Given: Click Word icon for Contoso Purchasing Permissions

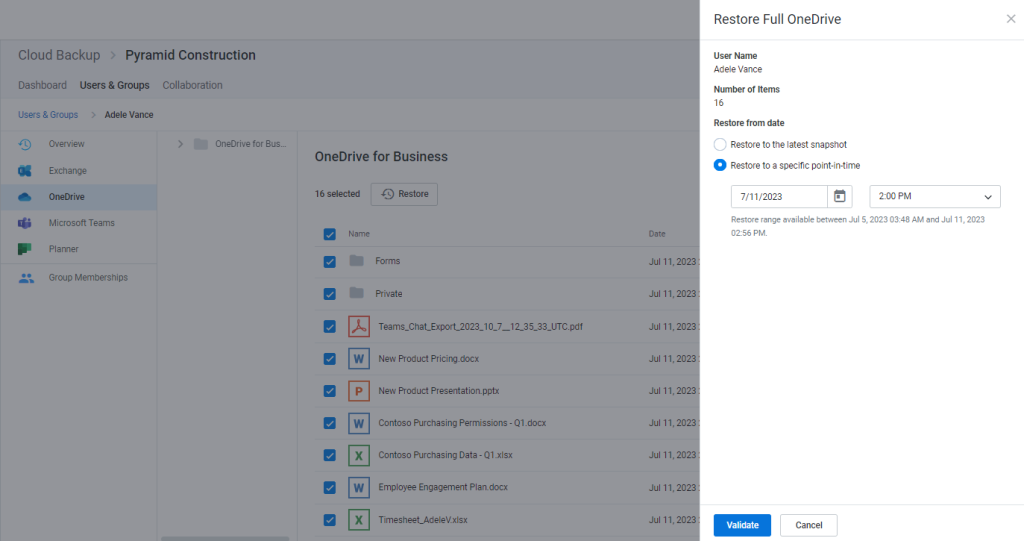Looking at the screenshot, I should tap(359, 423).
